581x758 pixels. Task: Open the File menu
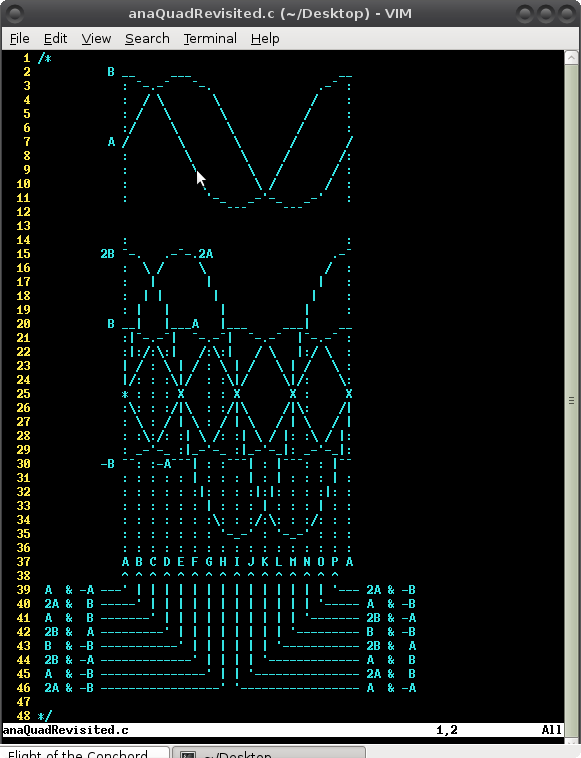coord(19,39)
